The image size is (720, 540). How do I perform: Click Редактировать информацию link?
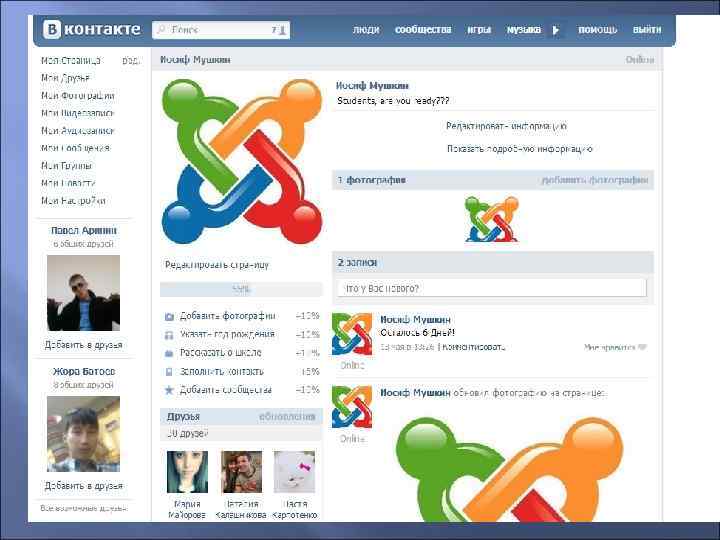point(506,126)
